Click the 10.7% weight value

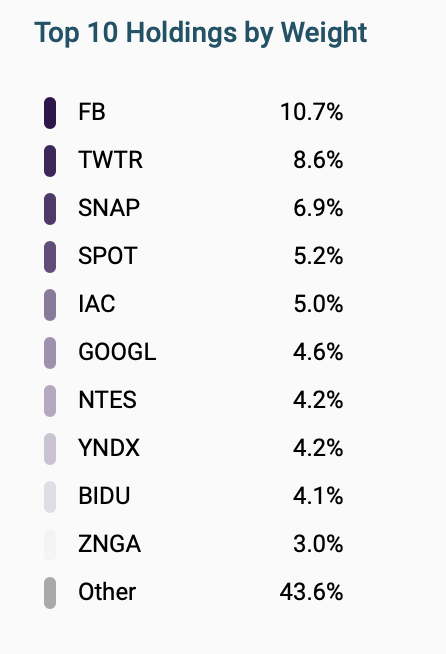[312, 112]
